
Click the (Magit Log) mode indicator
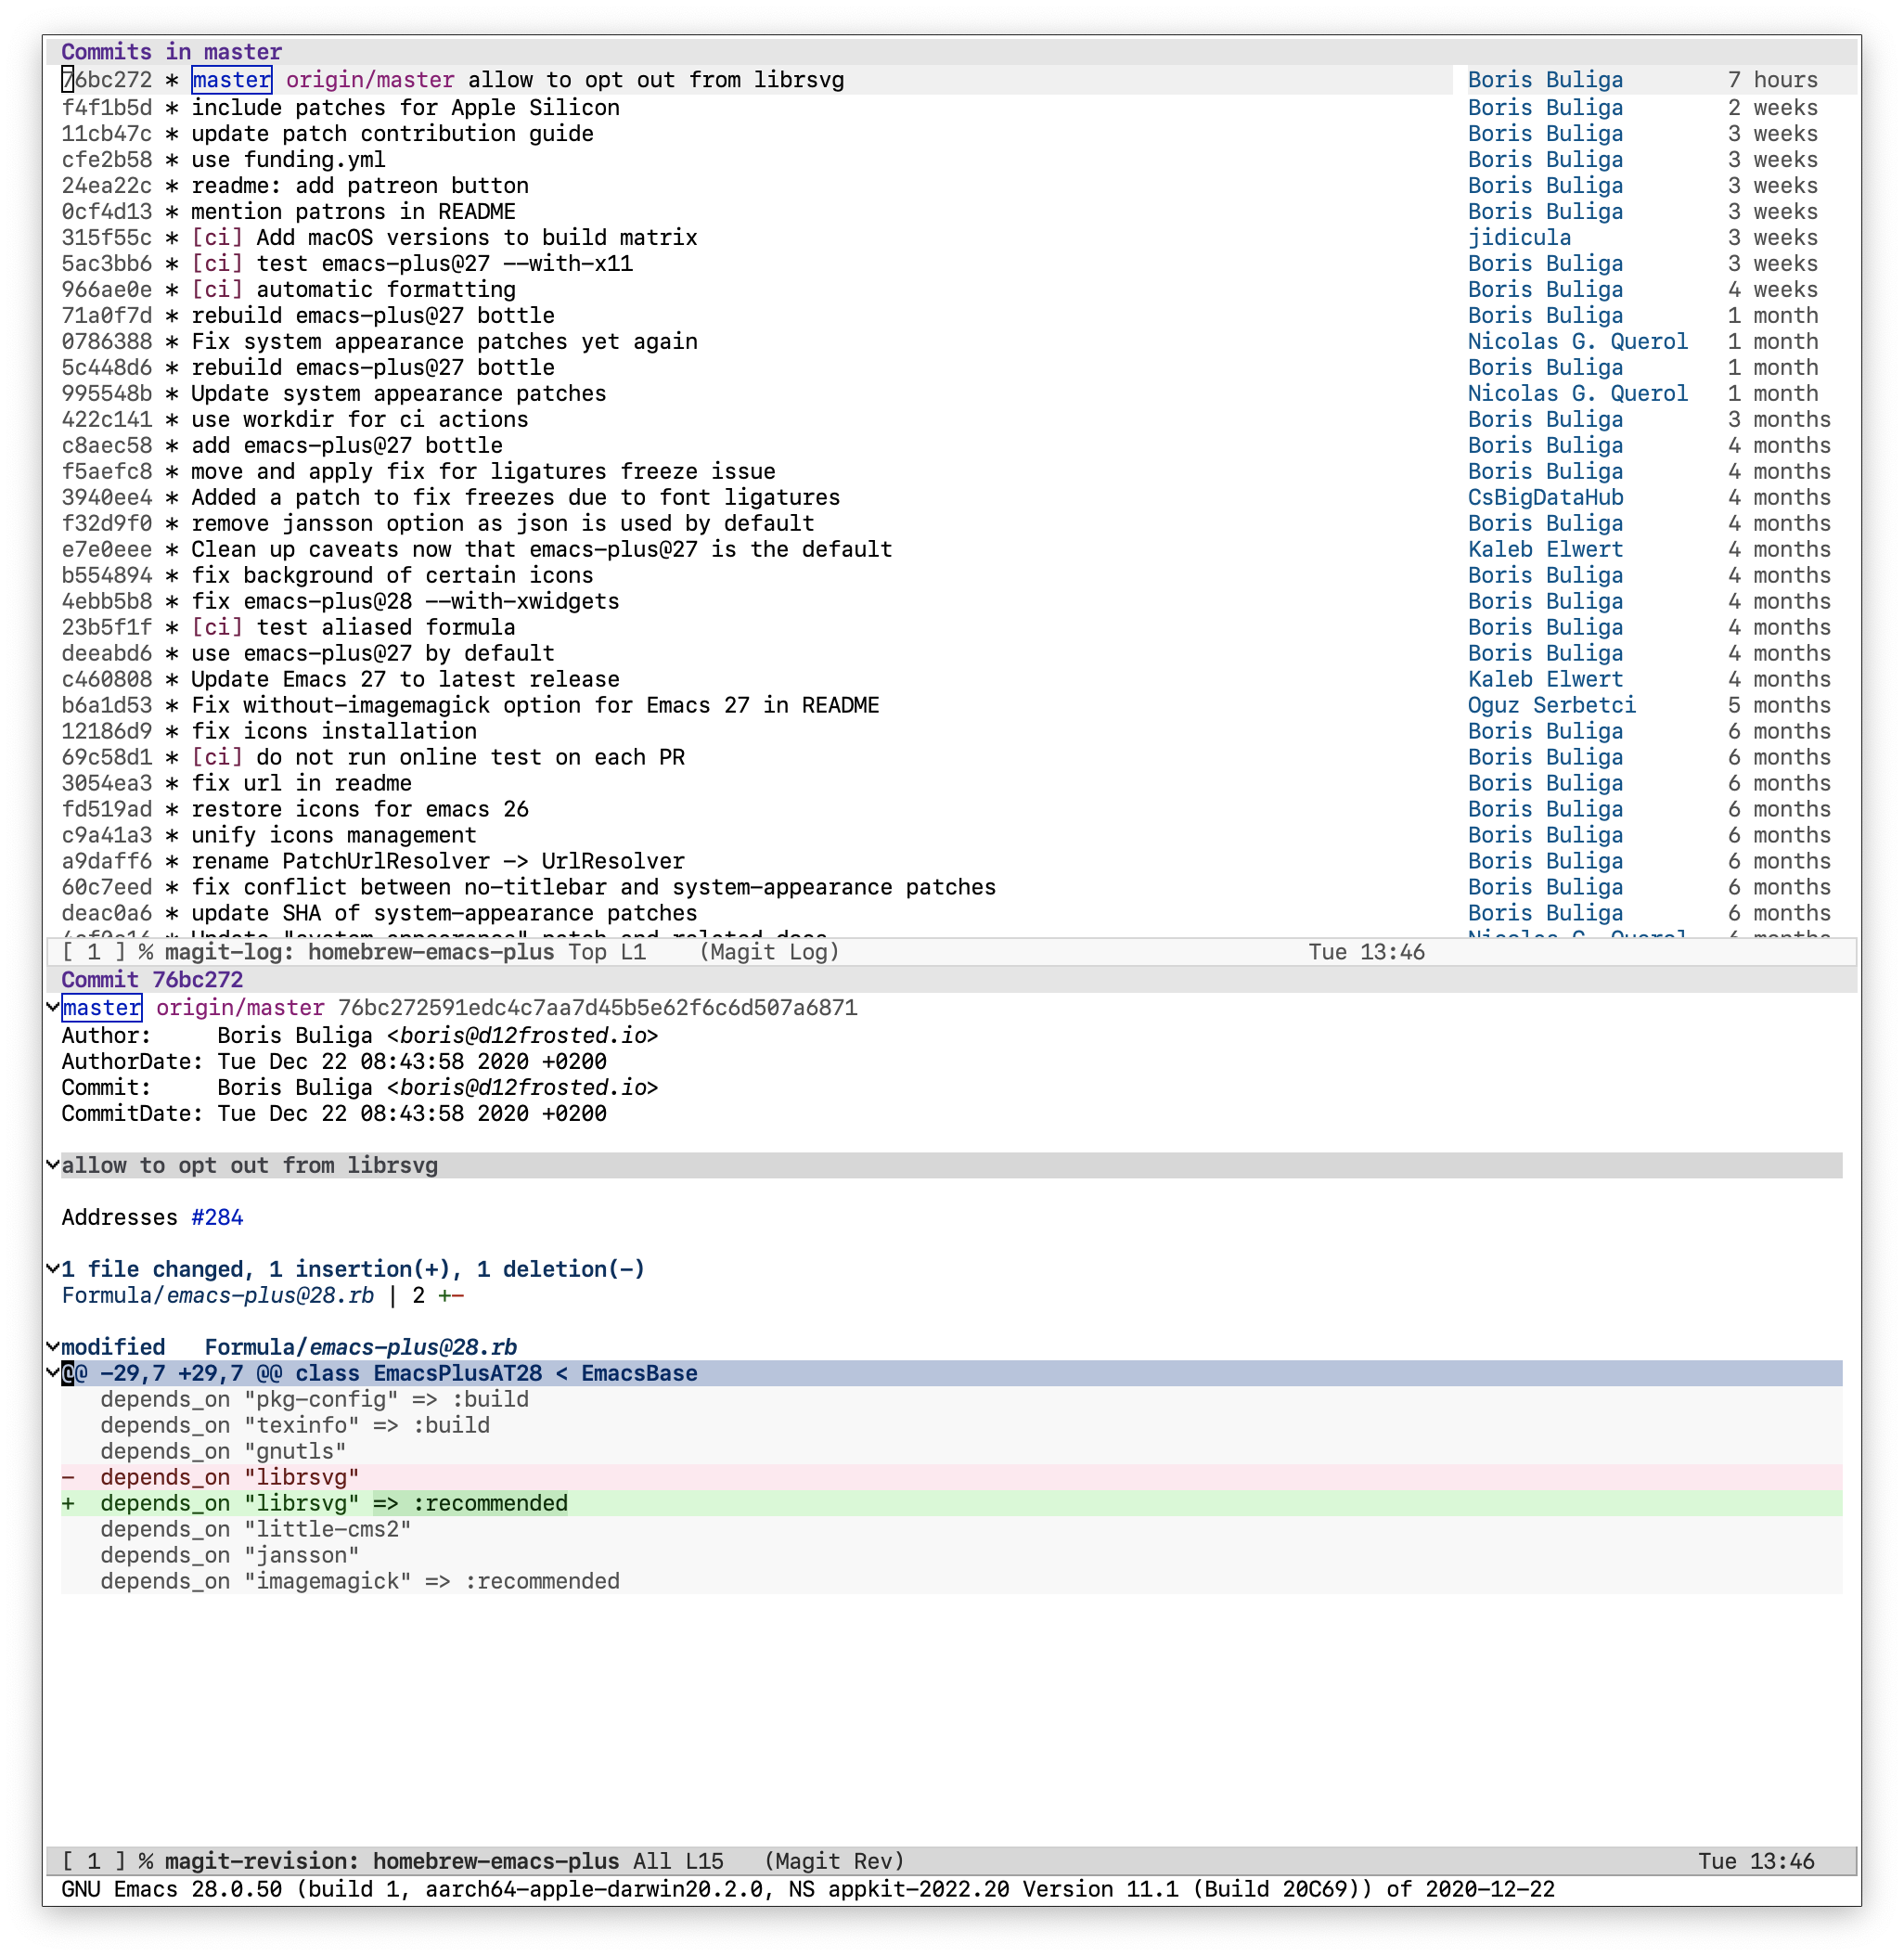pyautogui.click(x=769, y=952)
